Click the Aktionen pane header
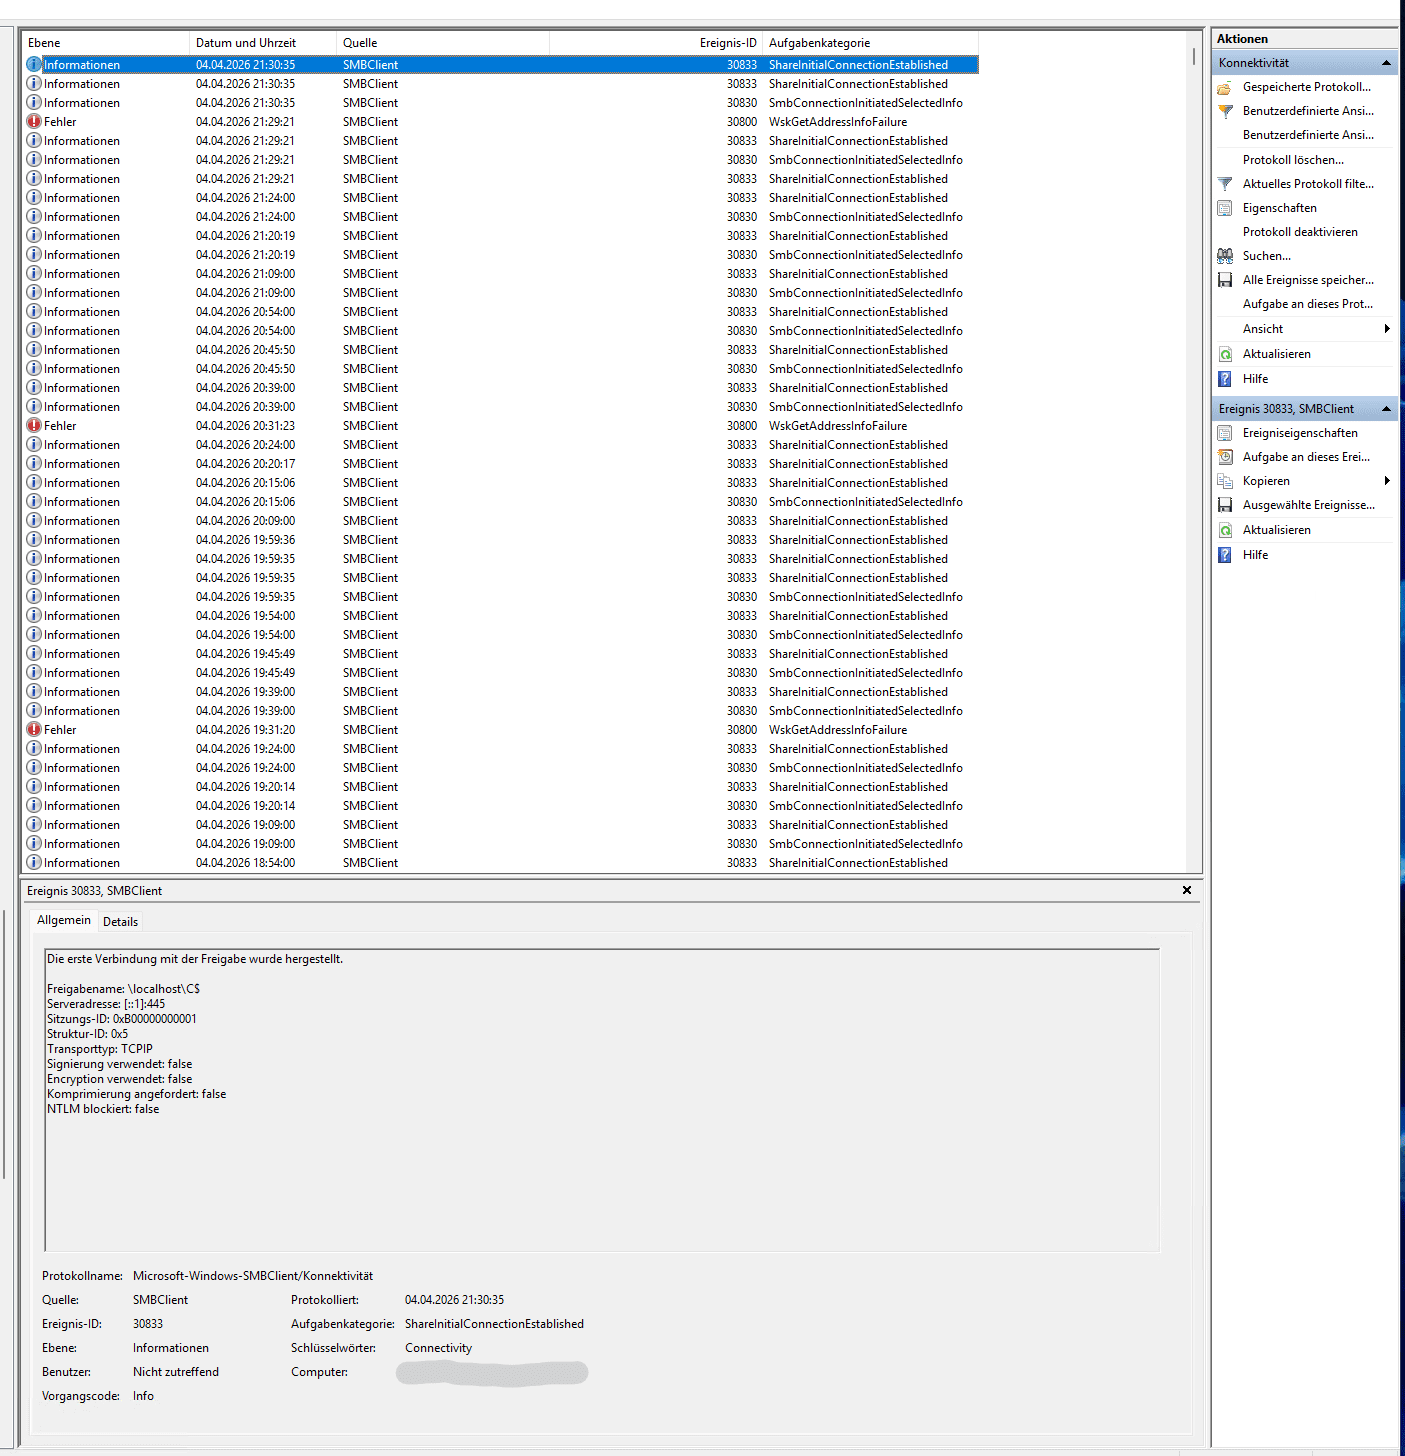1405x1456 pixels. [x=1305, y=39]
